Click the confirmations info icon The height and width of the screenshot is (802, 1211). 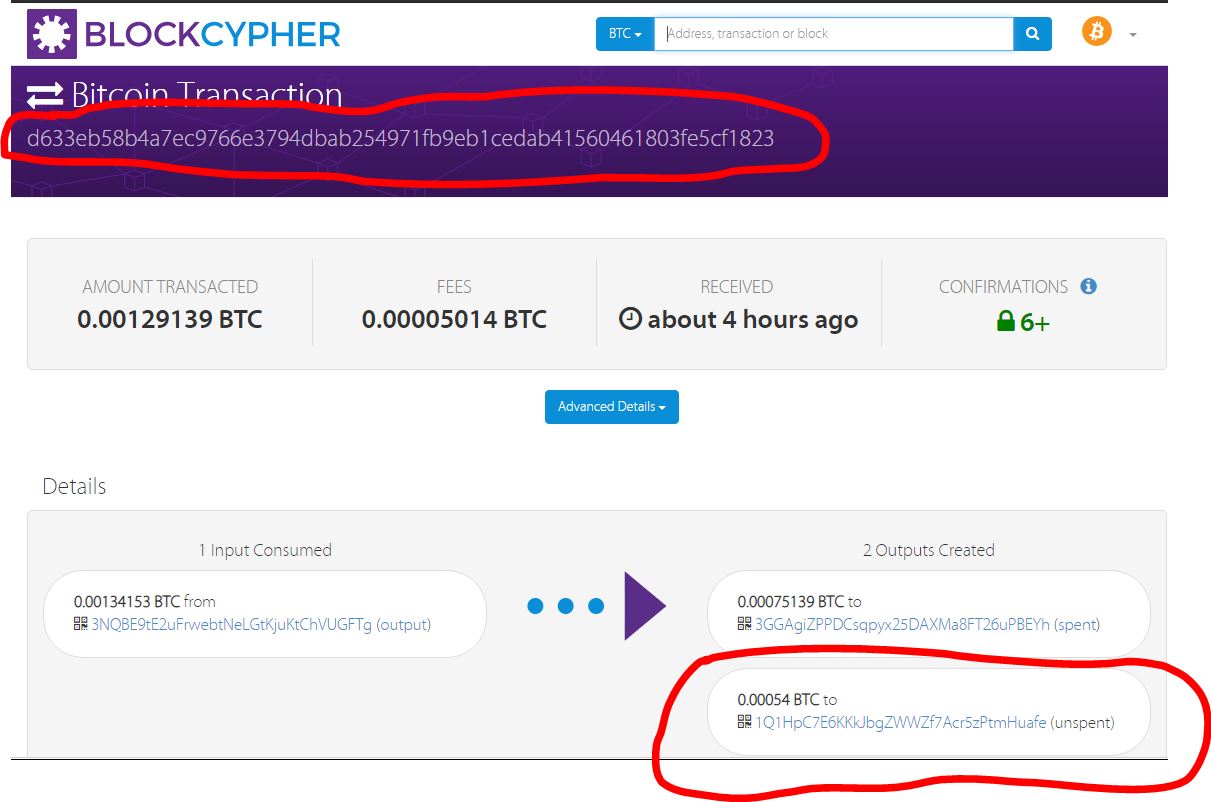coord(1089,286)
